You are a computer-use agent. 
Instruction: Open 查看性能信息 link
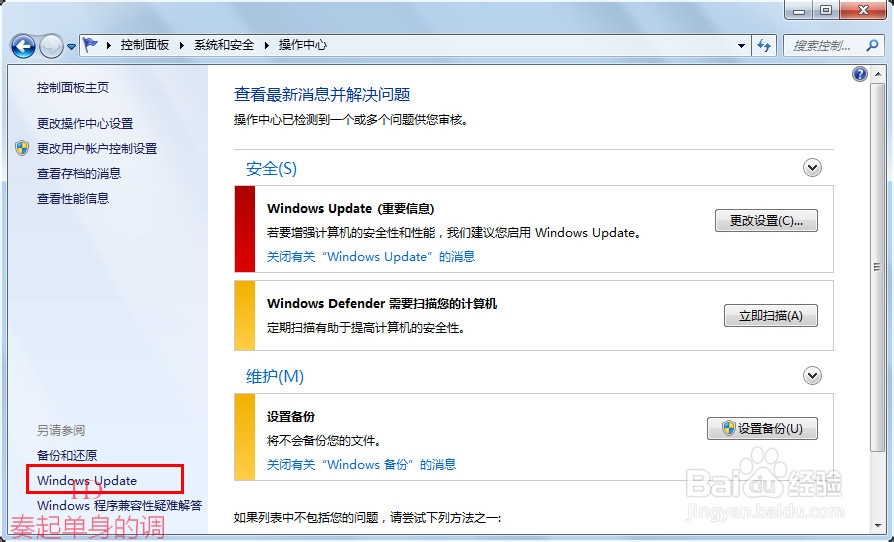[73, 198]
